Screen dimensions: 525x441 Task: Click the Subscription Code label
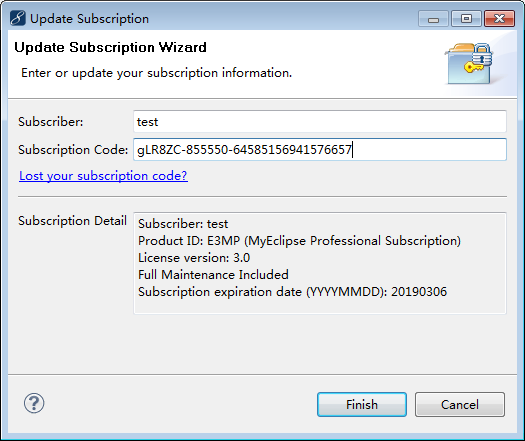(x=73, y=150)
